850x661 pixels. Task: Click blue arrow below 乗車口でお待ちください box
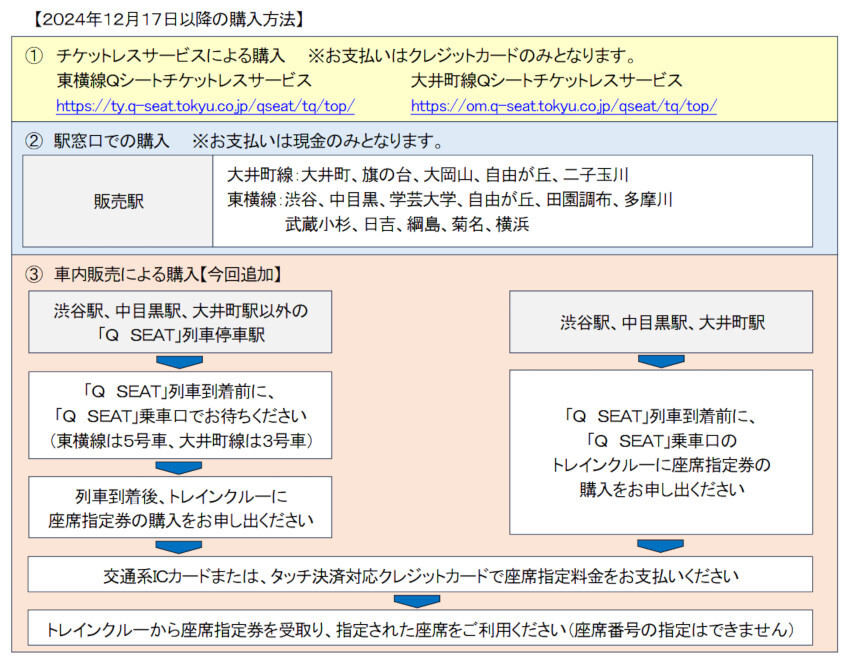click(x=180, y=466)
